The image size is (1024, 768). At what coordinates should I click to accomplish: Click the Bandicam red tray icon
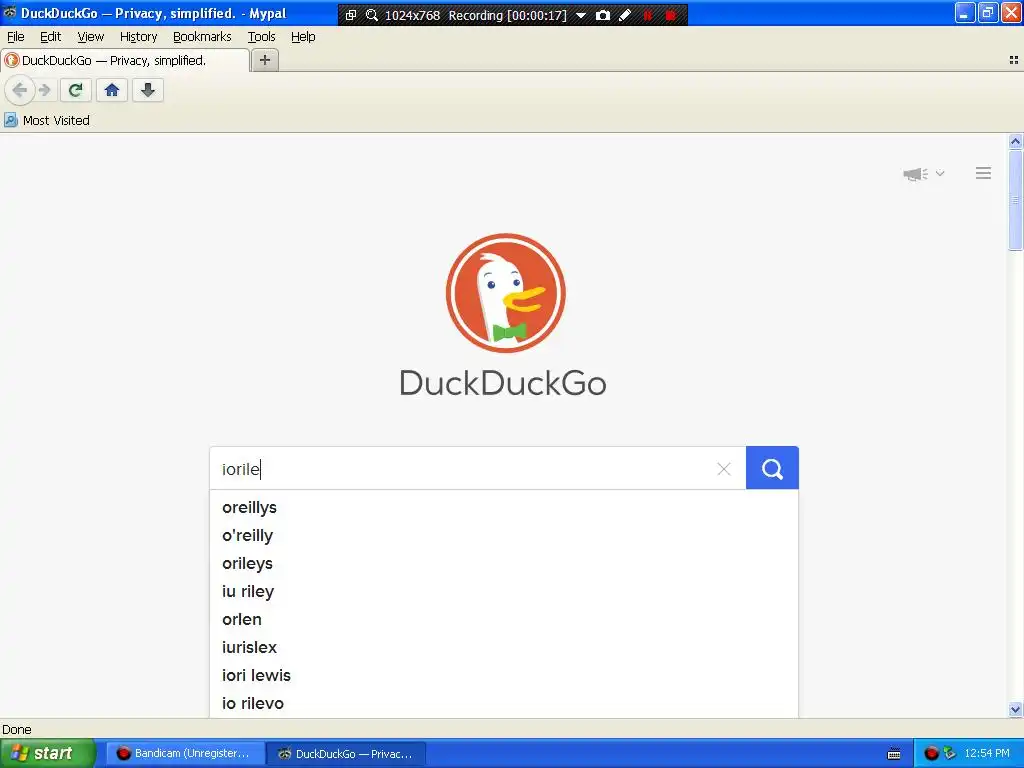click(931, 753)
